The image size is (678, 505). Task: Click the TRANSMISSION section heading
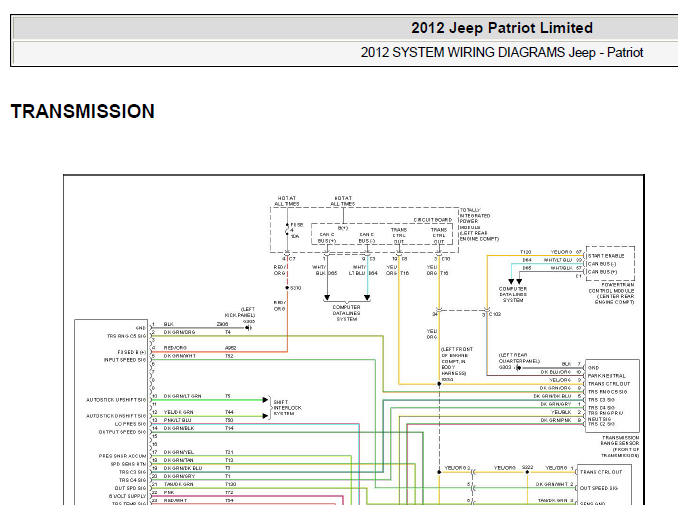click(83, 111)
